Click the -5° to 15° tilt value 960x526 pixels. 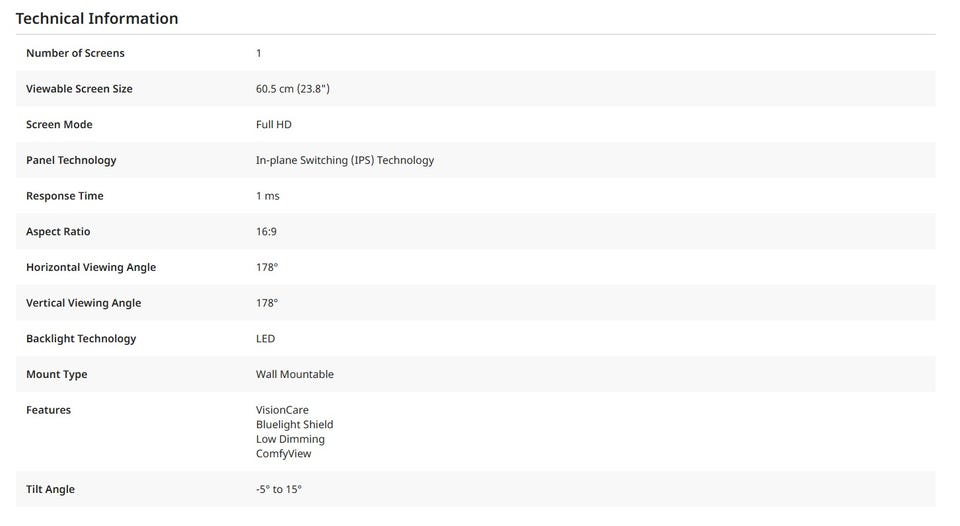279,490
